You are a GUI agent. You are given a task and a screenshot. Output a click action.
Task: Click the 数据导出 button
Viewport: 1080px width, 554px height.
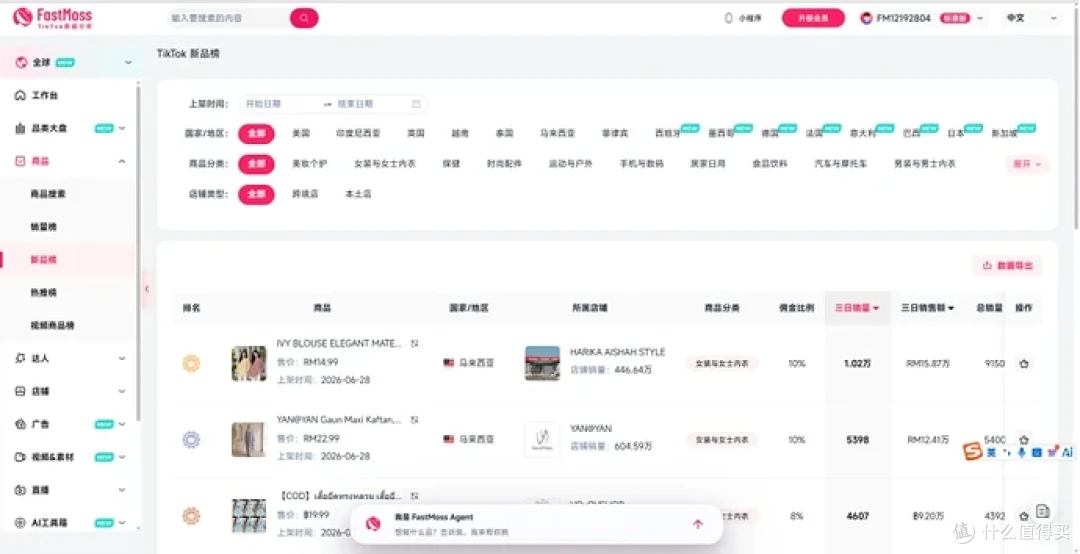[1007, 265]
